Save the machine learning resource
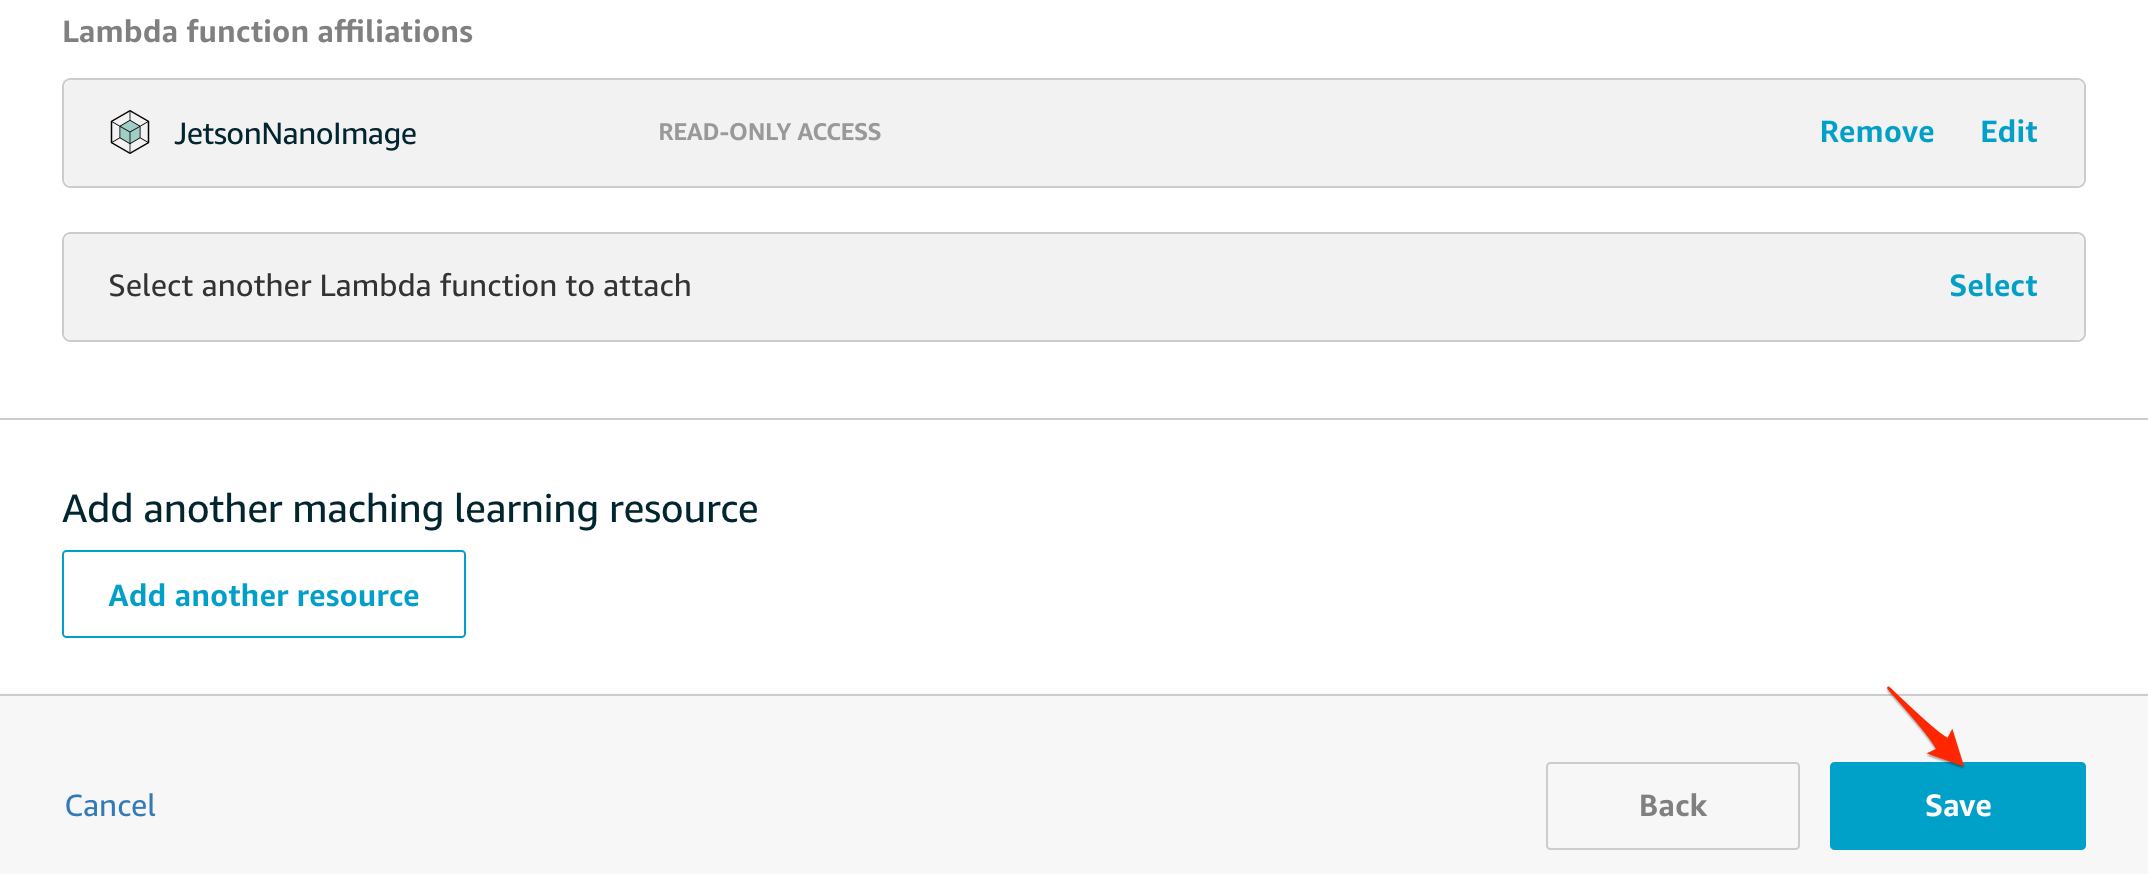 coord(1957,806)
